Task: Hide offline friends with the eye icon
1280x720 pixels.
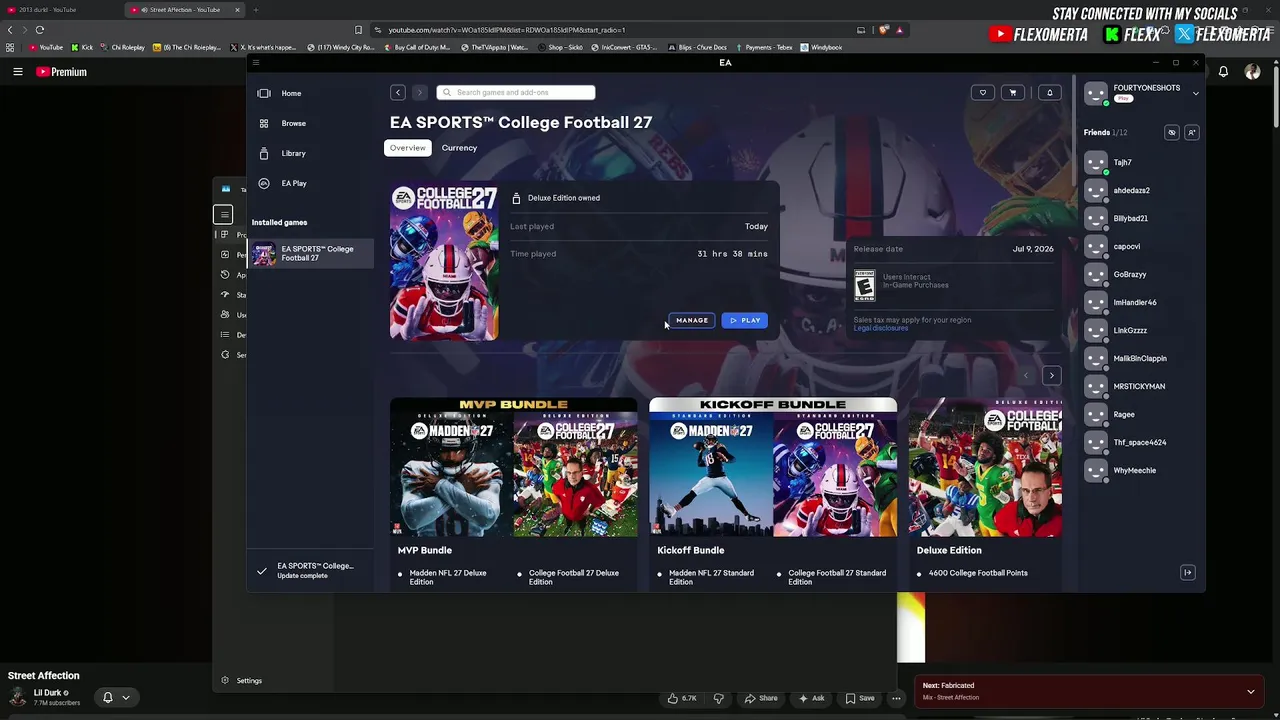Action: tap(1172, 132)
